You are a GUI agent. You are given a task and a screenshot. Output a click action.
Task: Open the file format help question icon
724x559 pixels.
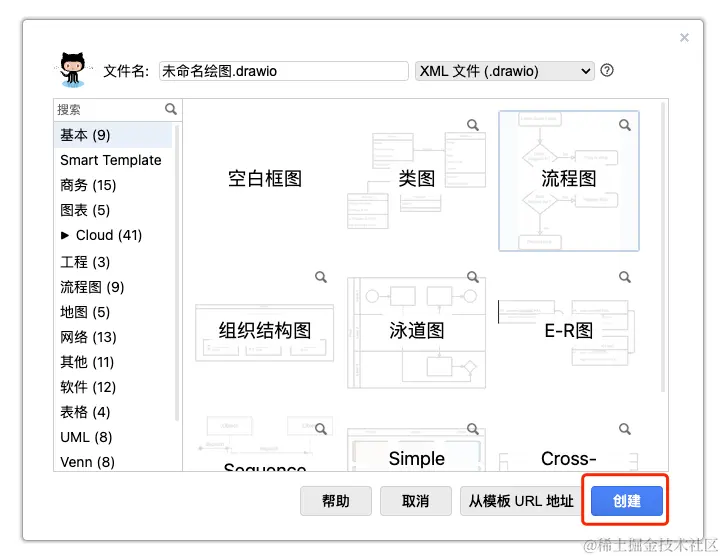(607, 71)
